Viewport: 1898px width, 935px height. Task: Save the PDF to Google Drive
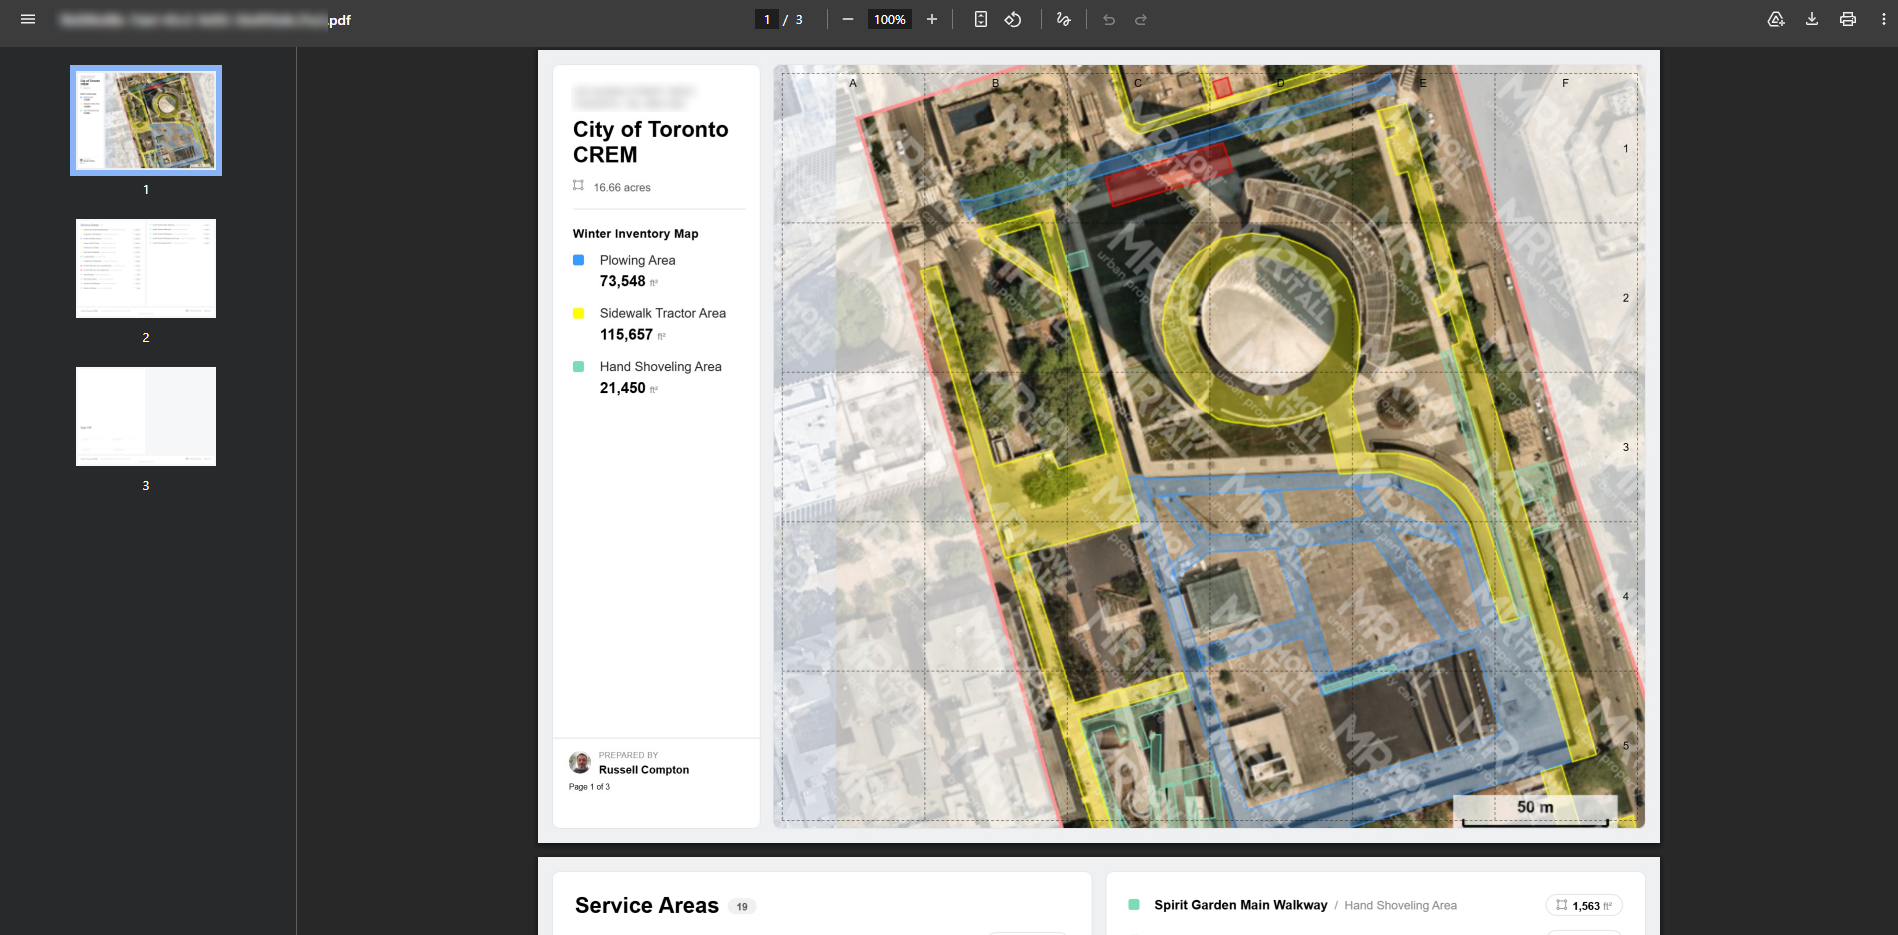(x=1776, y=19)
